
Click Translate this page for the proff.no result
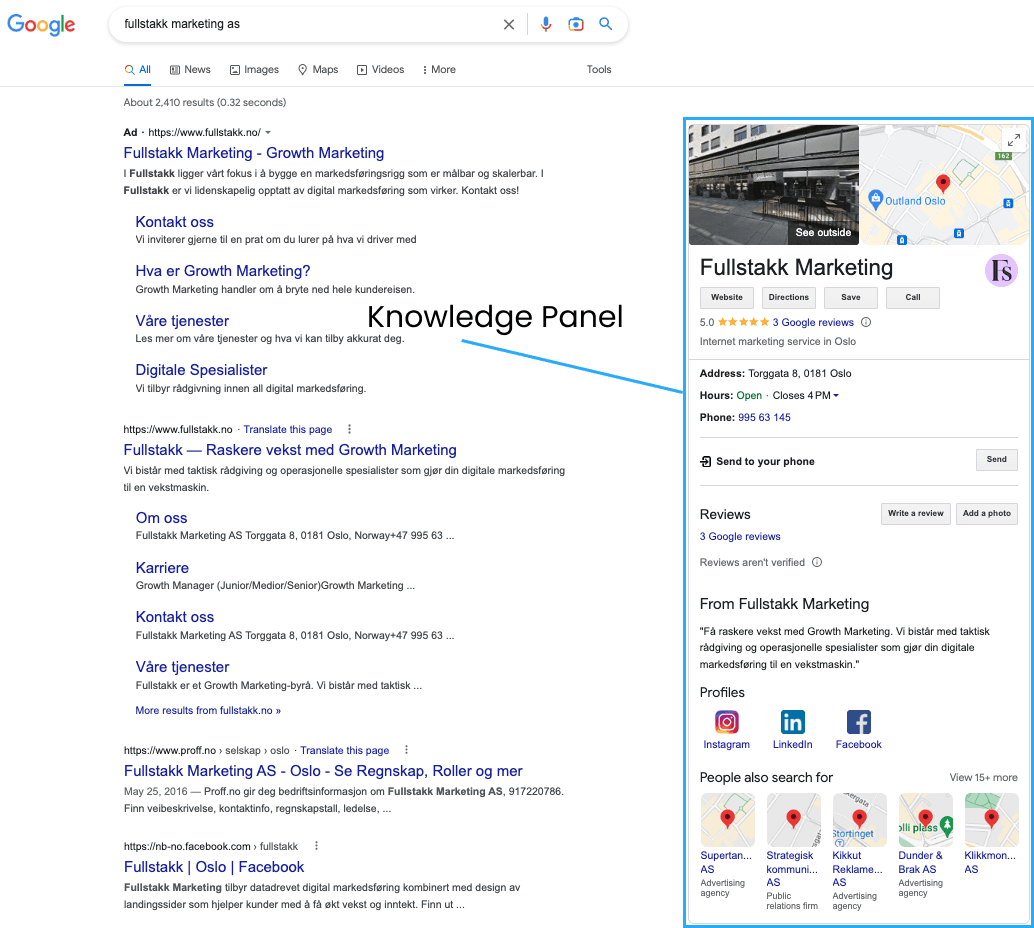click(344, 751)
